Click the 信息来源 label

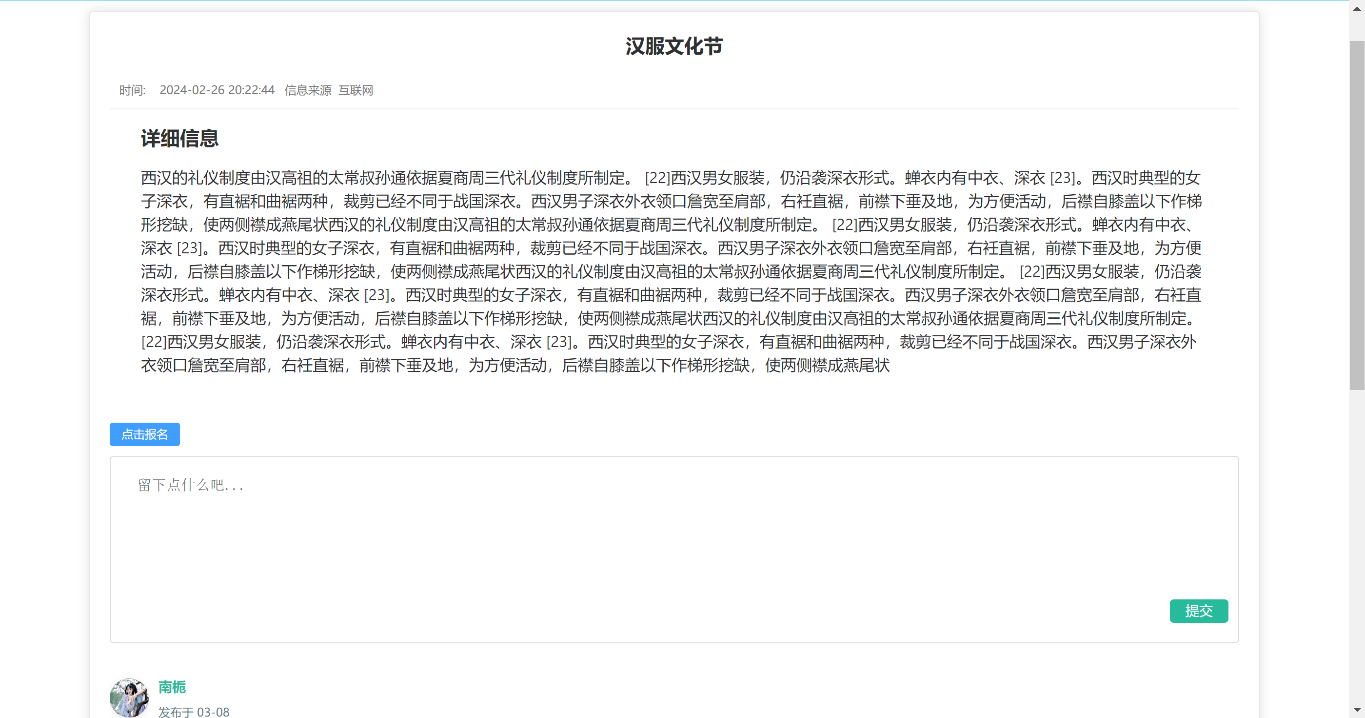click(x=308, y=90)
